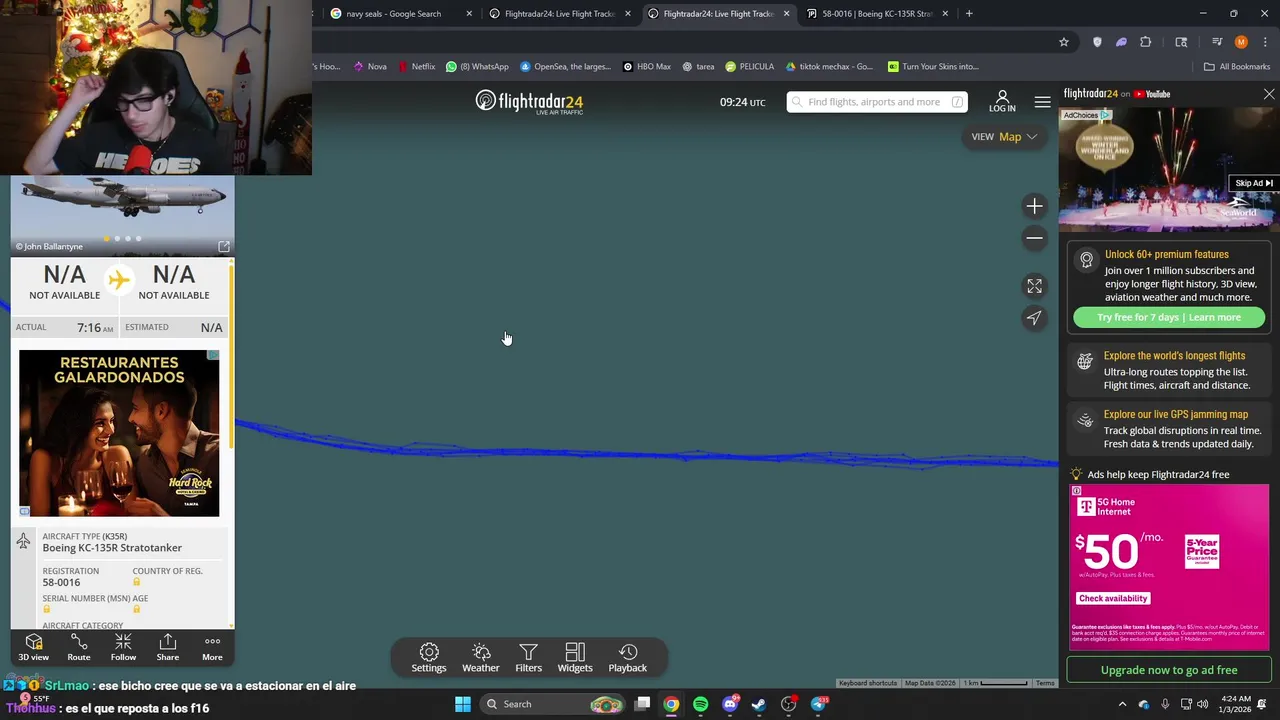Toggle fullscreen map mode

tap(1034, 286)
